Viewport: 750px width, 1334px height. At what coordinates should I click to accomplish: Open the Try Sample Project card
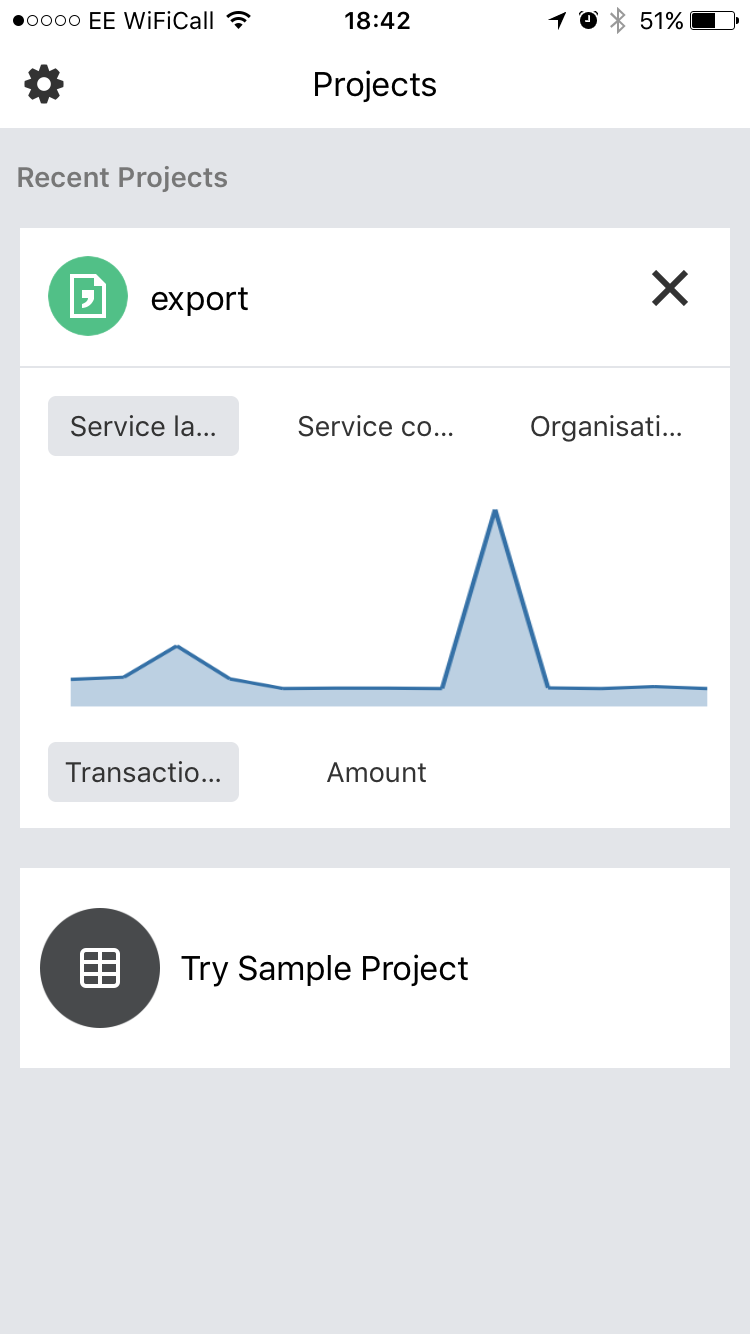[375, 968]
